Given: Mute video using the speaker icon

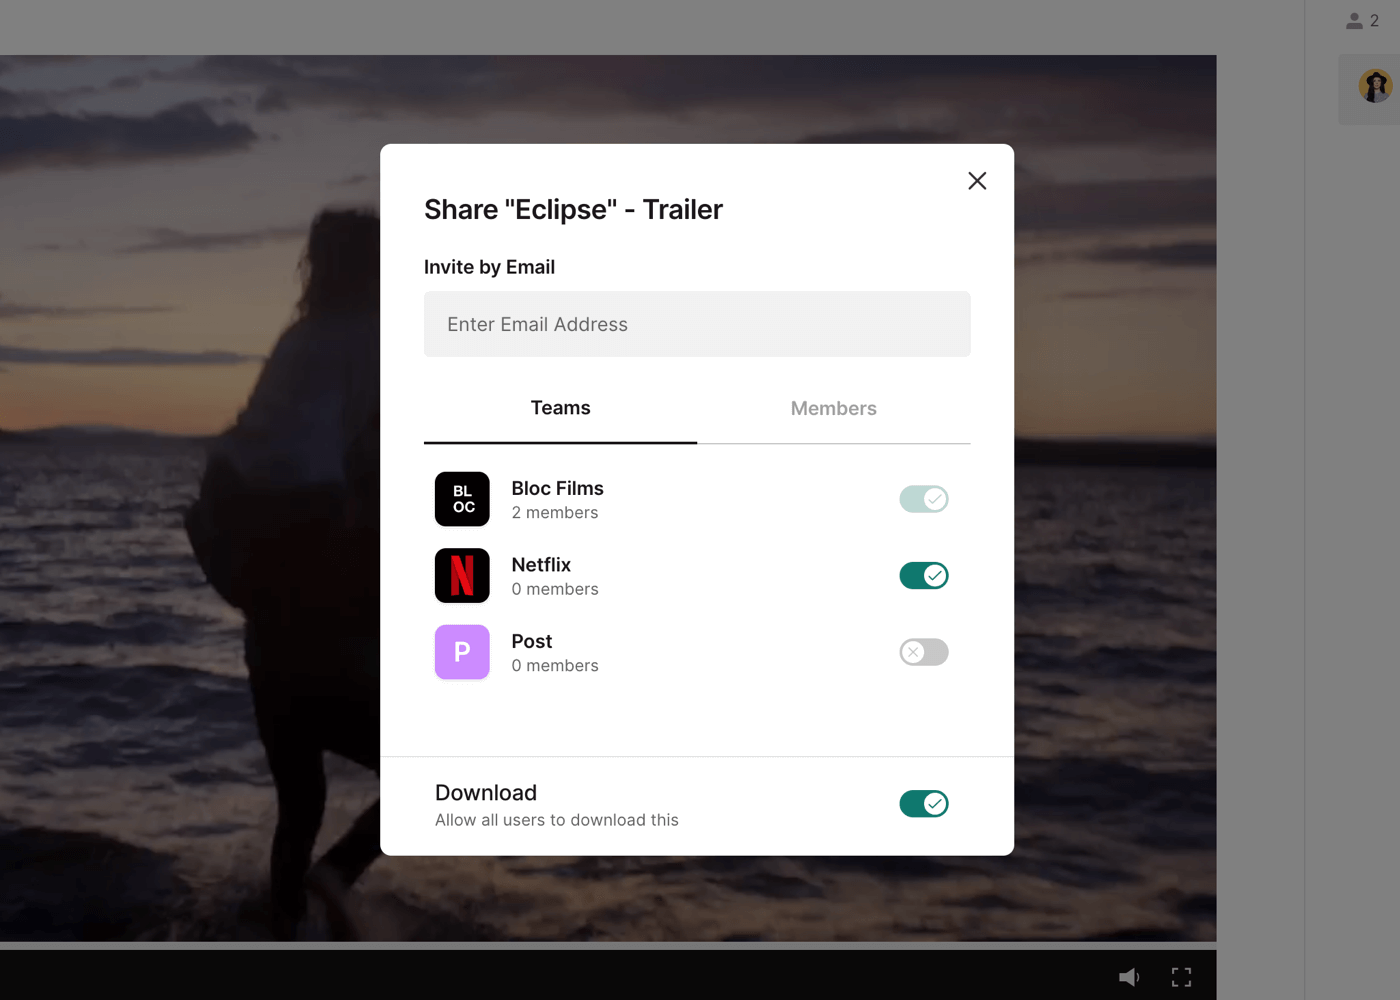Looking at the screenshot, I should coord(1129,977).
